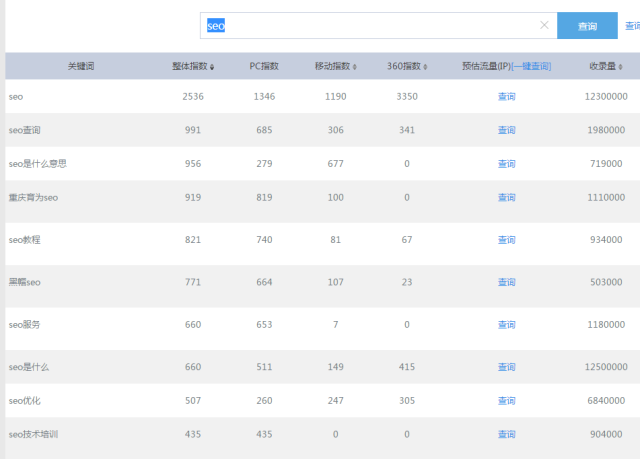Open 查询 link in 重庆育为seo row
Viewport: 640px width, 459px height.
pos(507,197)
